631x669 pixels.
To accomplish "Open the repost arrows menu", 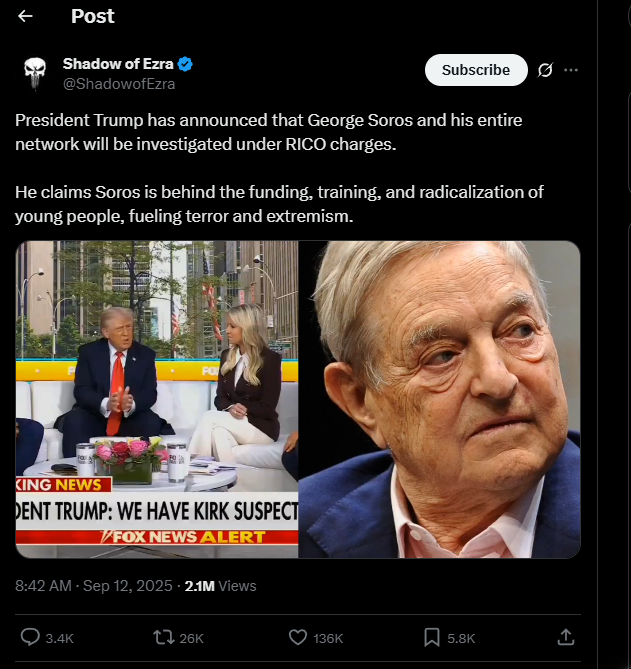I will [161, 637].
